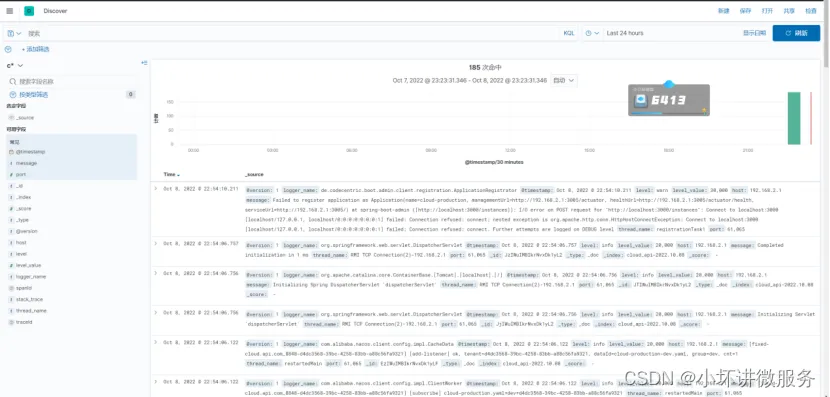Screen dimensions: 830x397
Task: Click the _type field type icon
Action: 11,220
